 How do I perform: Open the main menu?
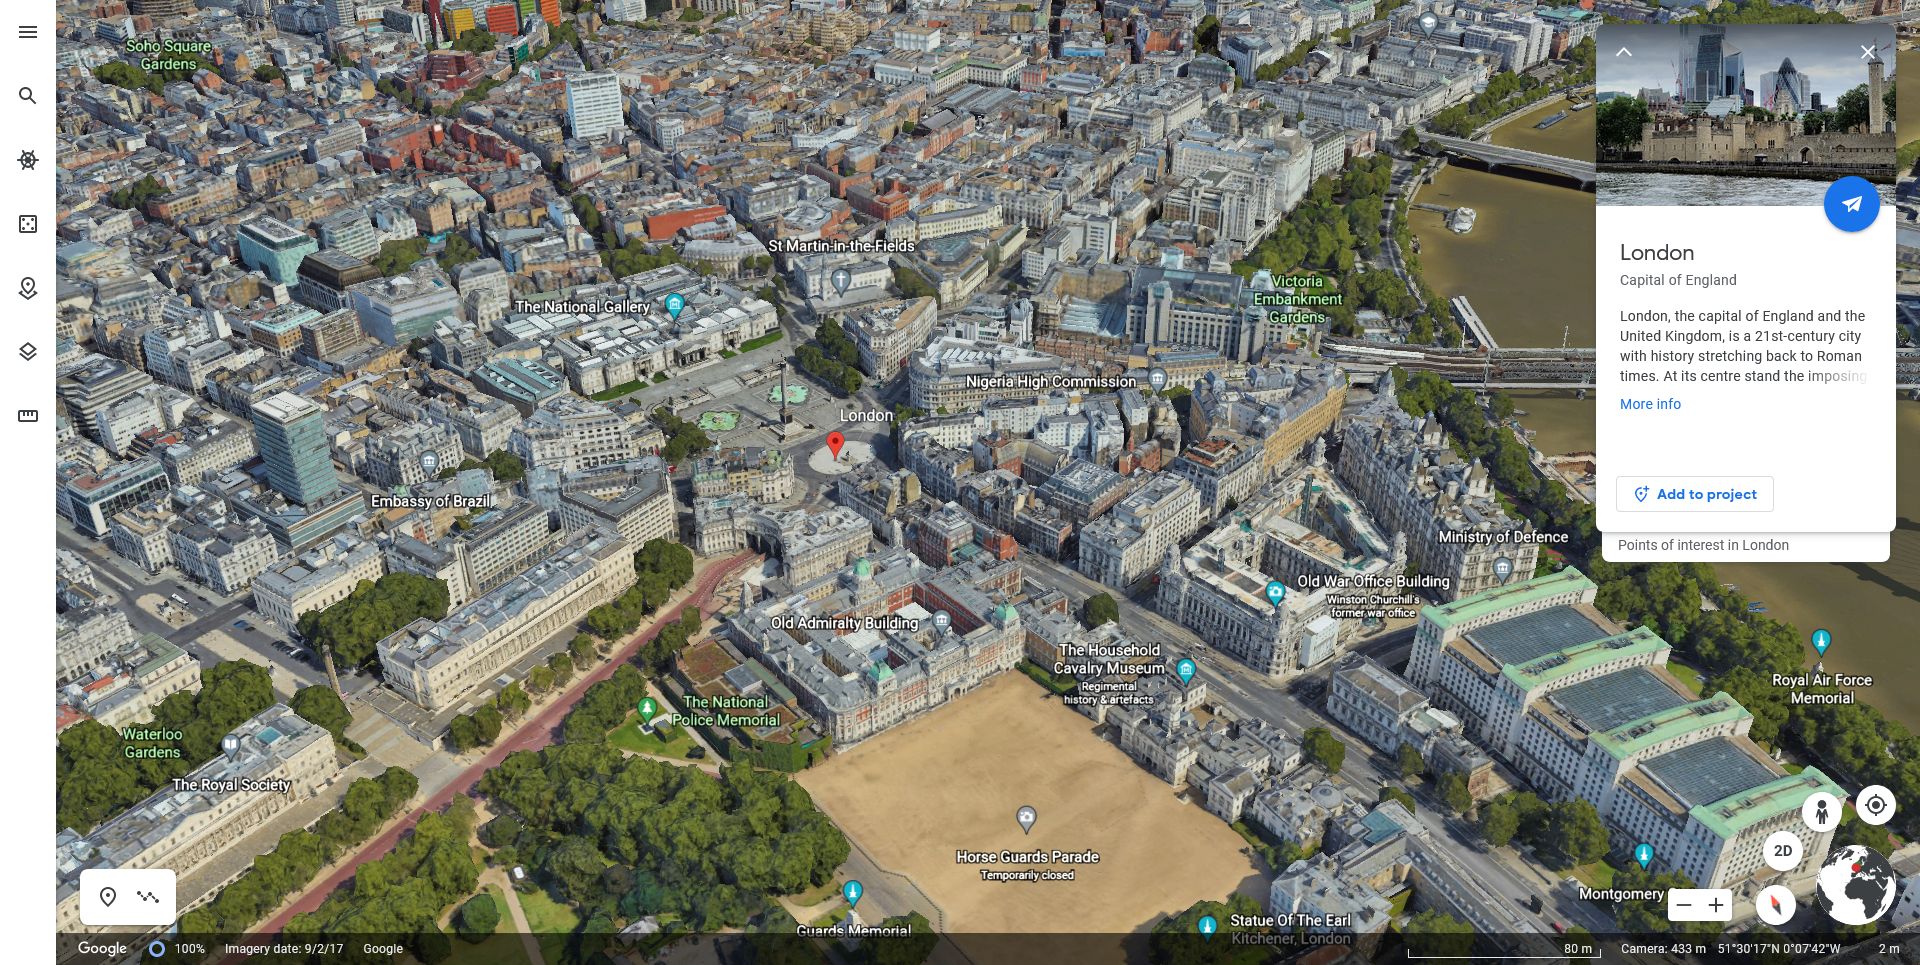(28, 32)
